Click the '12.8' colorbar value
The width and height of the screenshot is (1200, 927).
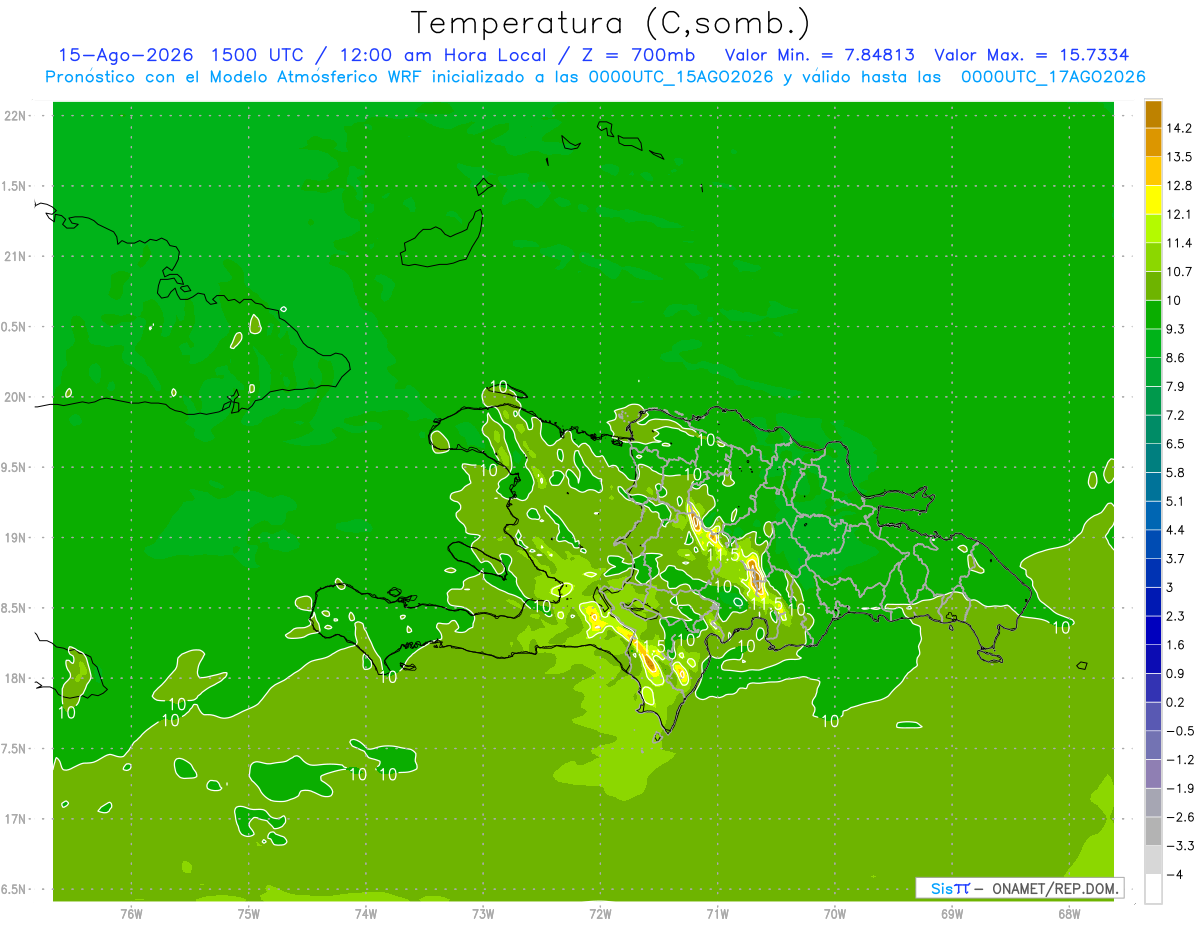click(x=1178, y=186)
